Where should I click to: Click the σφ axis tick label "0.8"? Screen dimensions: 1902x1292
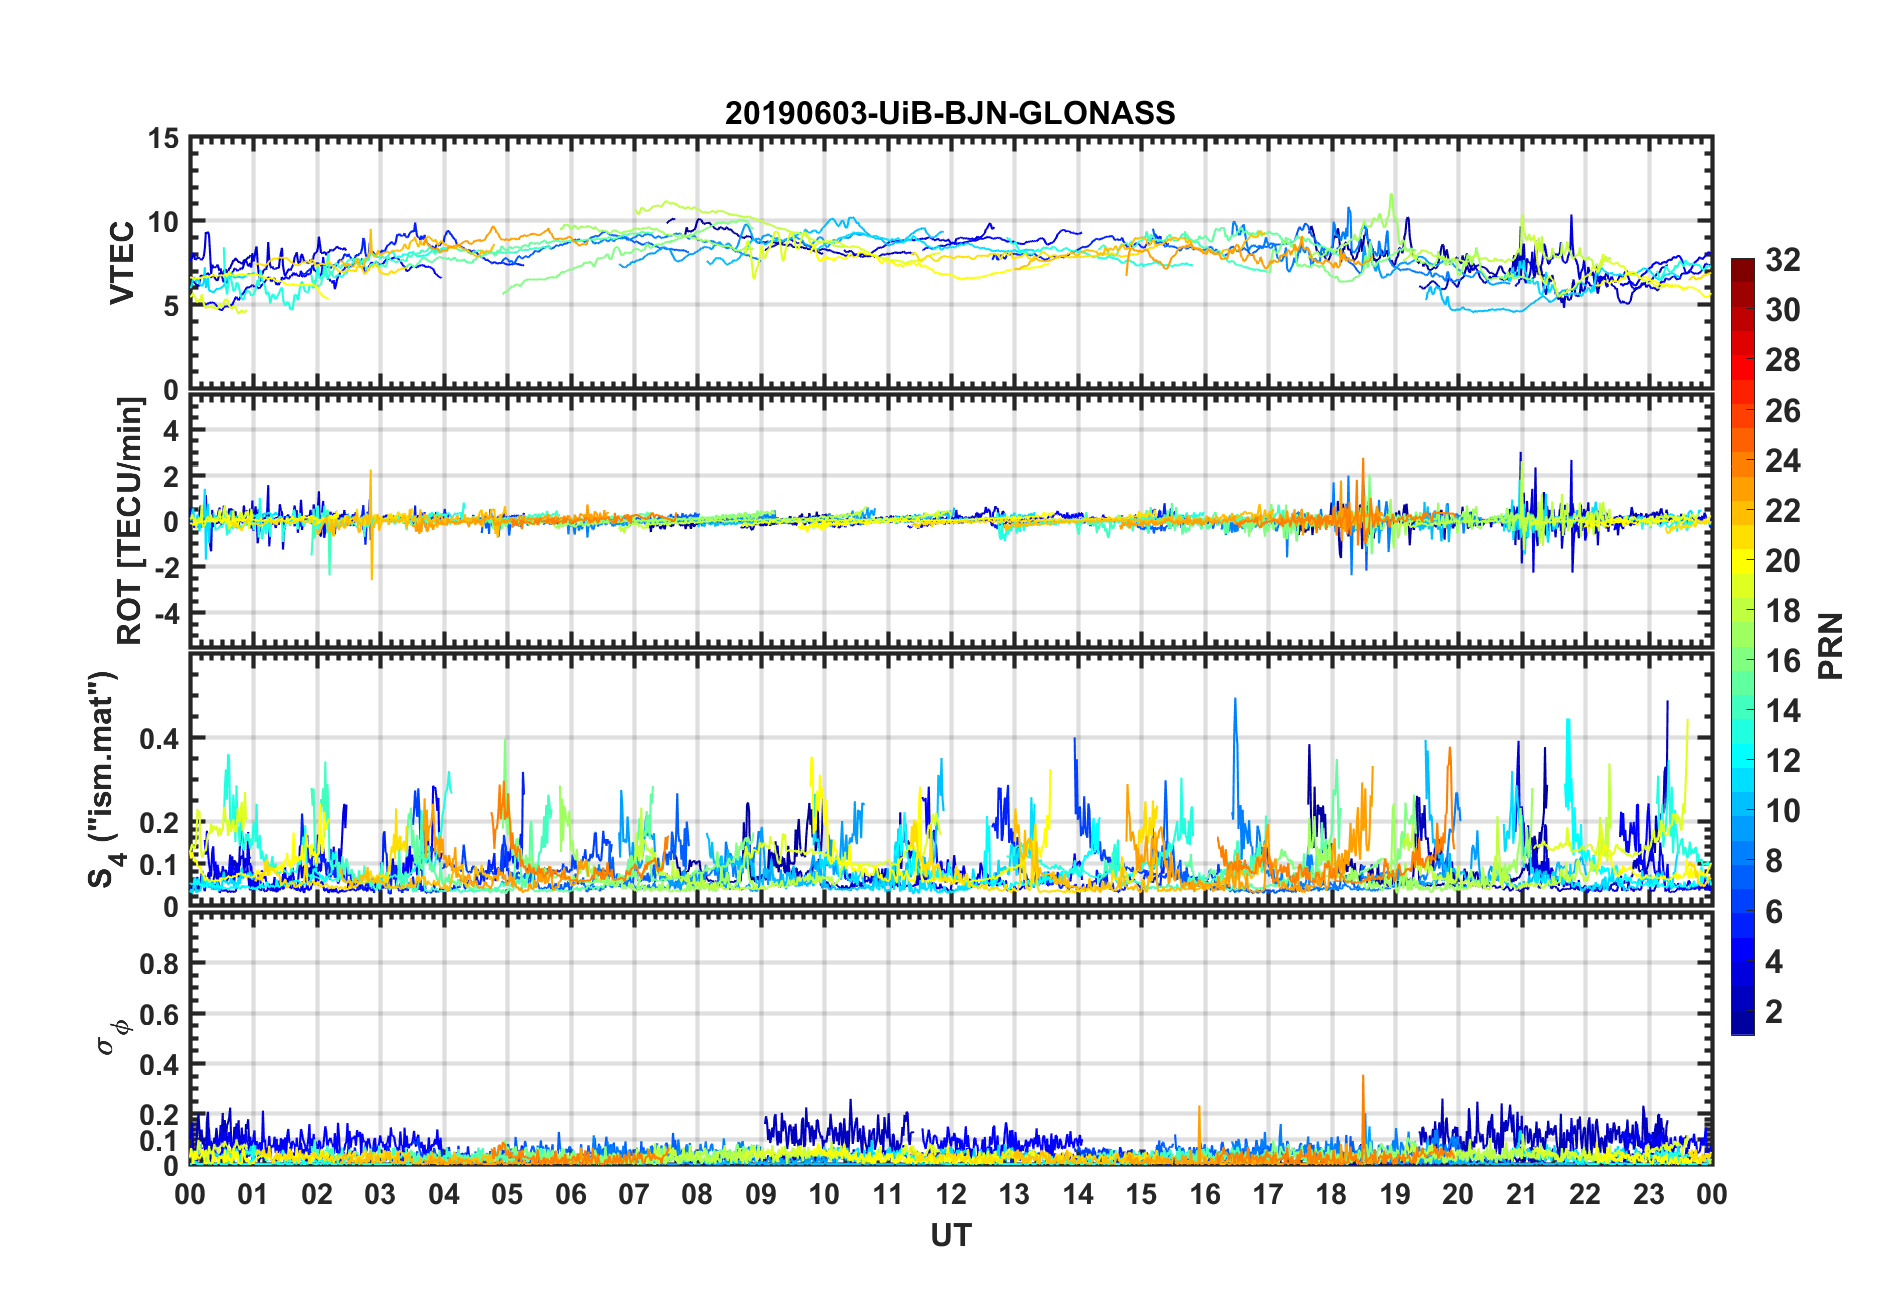160,964
